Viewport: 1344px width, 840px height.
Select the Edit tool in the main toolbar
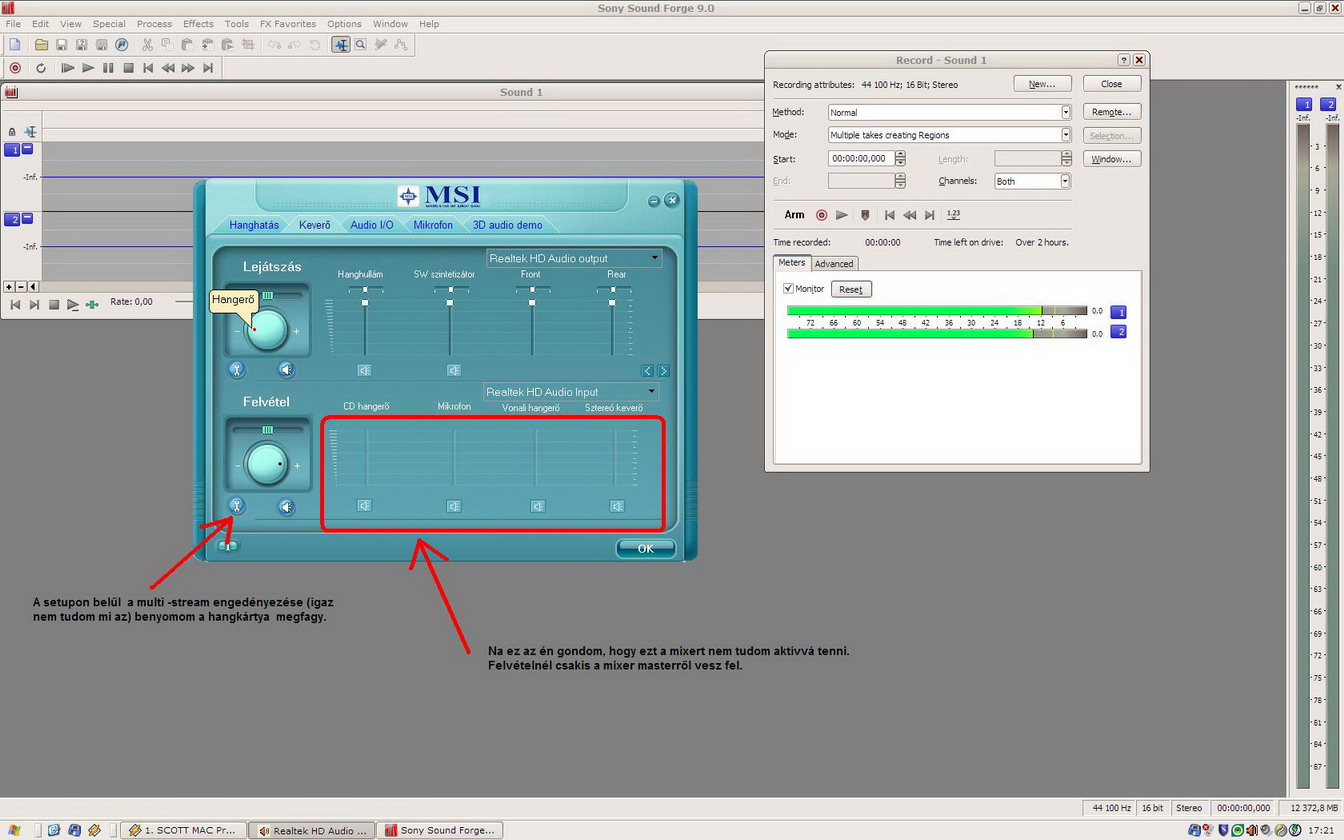(341, 45)
